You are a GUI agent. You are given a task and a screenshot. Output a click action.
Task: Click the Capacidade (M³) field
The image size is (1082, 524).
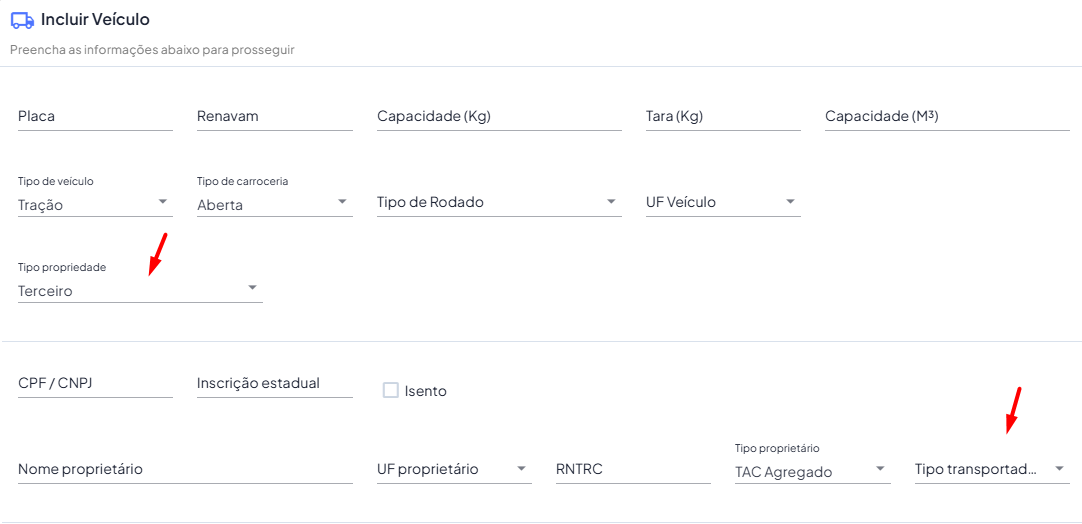pos(946,117)
